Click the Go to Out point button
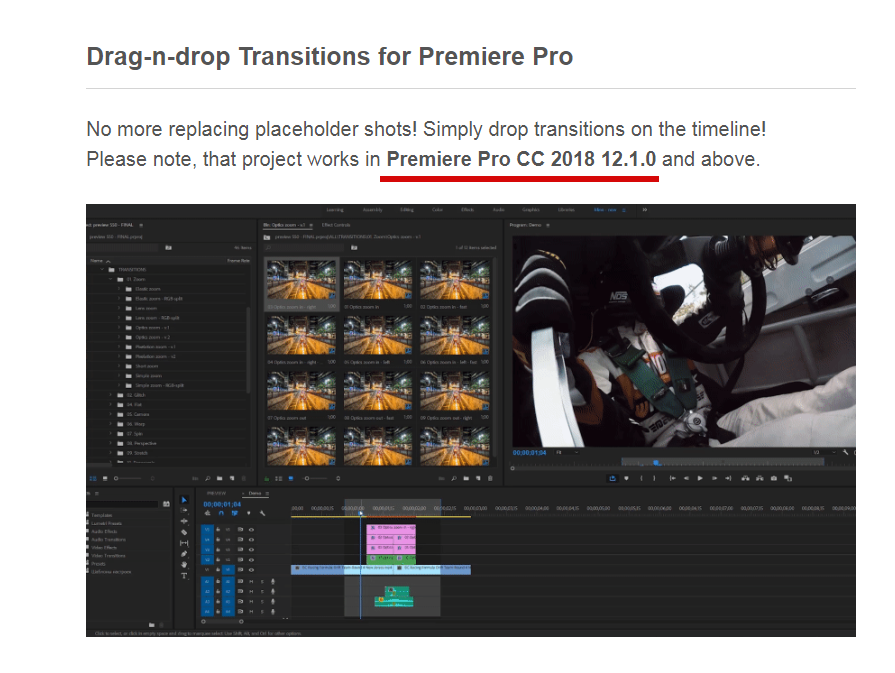Screen dimensions: 895x673 pyautogui.click(x=728, y=478)
